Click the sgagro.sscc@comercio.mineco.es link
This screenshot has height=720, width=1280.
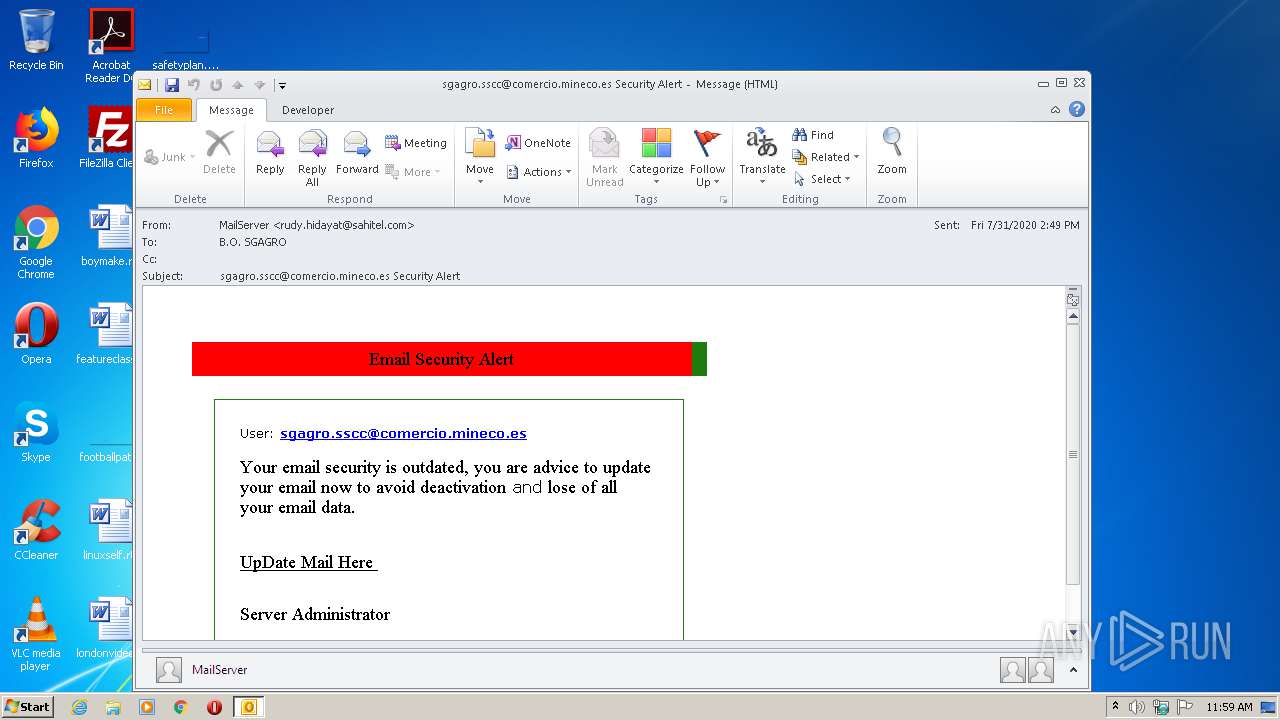[x=403, y=433]
